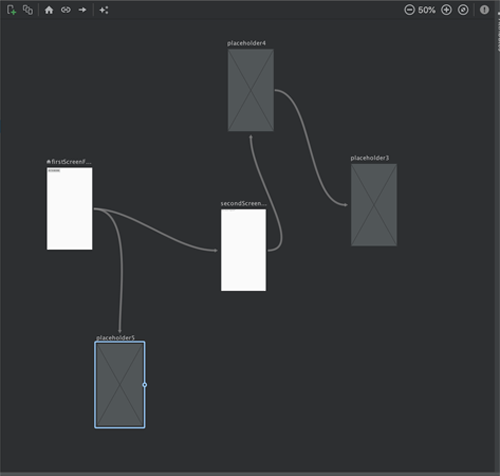500x476 pixels.
Task: Click placeholder5's action handle circle
Action: coord(145,385)
